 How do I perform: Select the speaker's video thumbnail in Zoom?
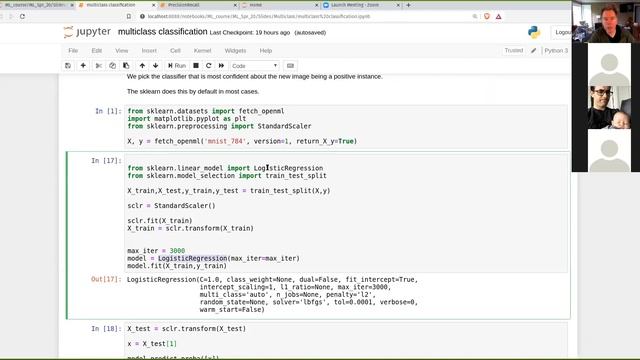coord(606,21)
